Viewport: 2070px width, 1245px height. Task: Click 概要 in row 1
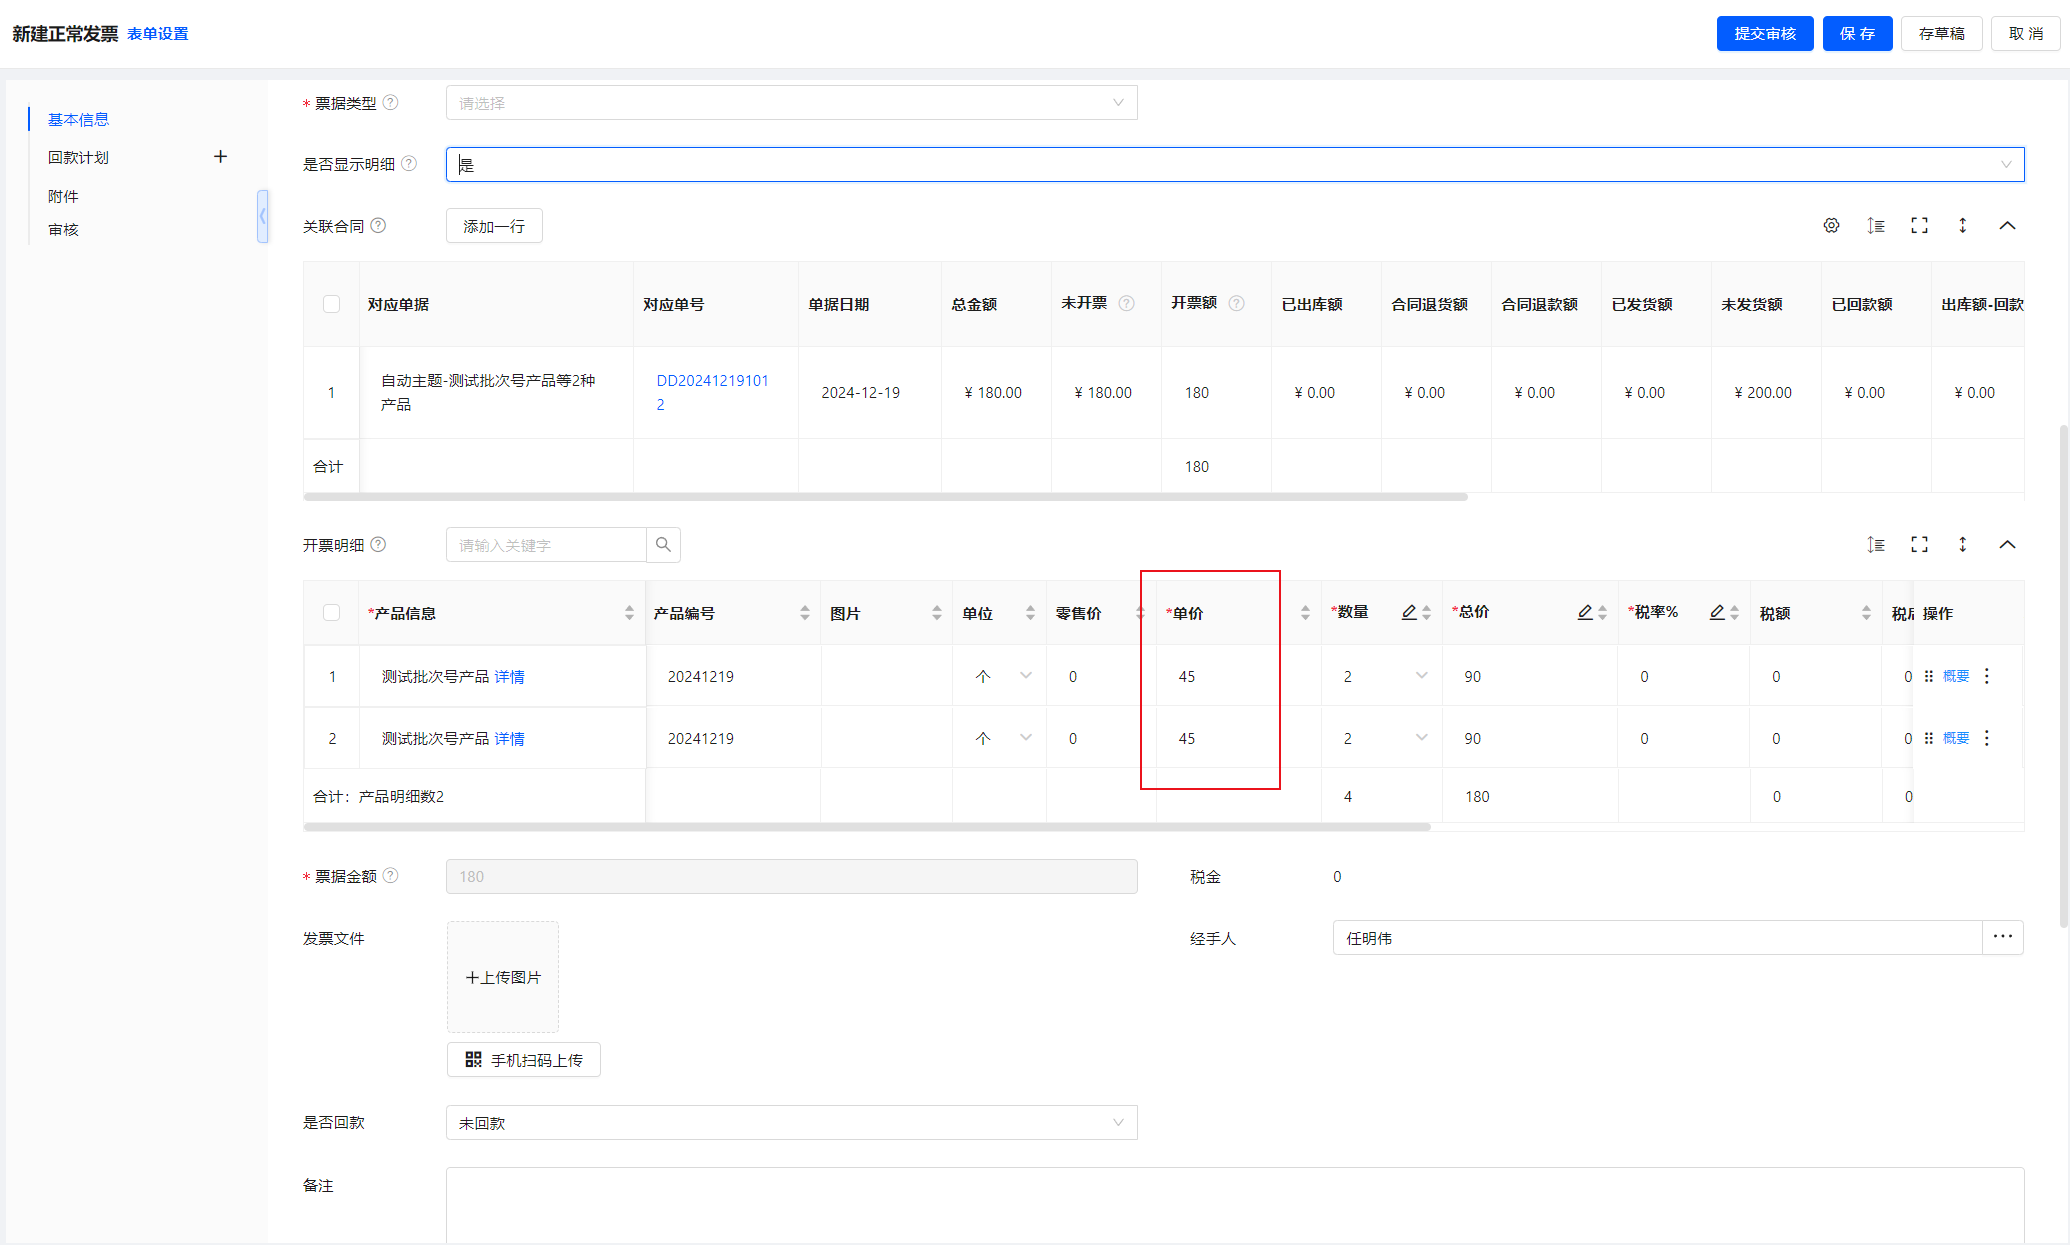click(1956, 677)
